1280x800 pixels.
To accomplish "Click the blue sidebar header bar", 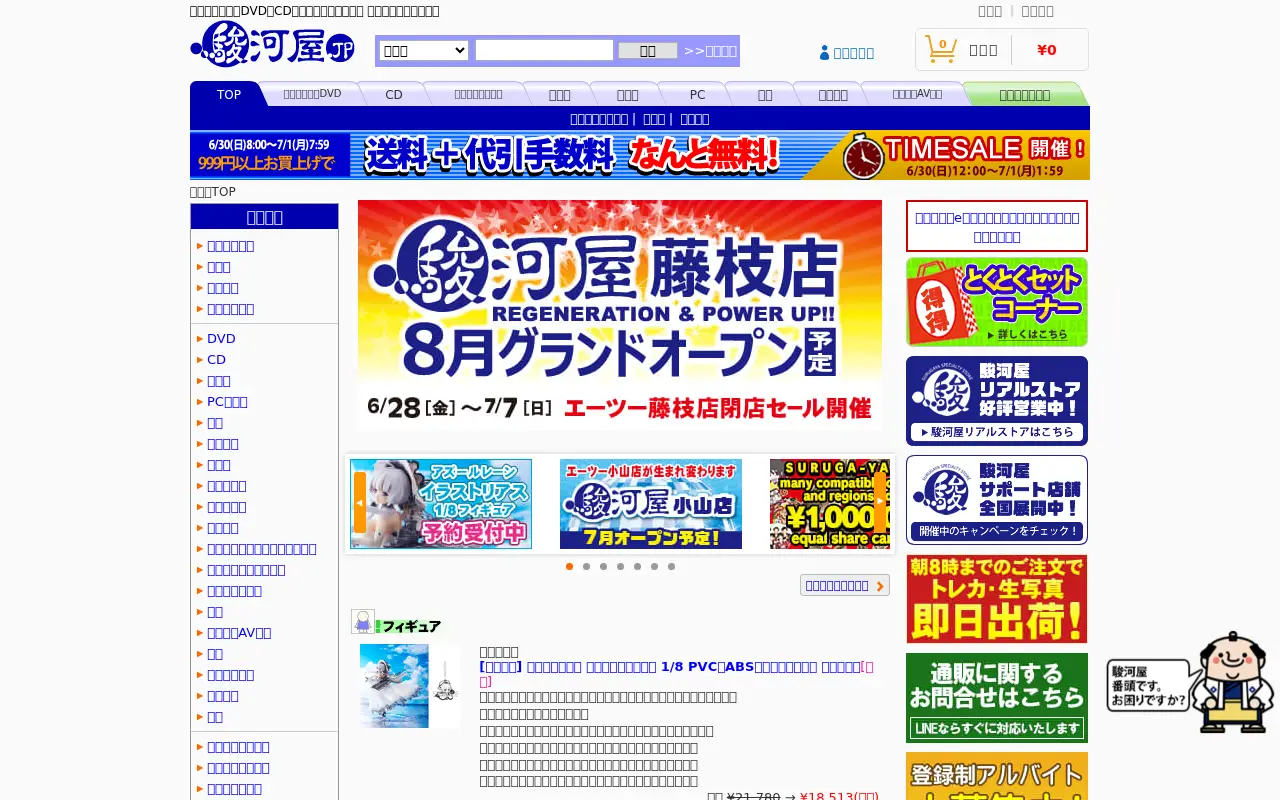I will click(x=265, y=217).
